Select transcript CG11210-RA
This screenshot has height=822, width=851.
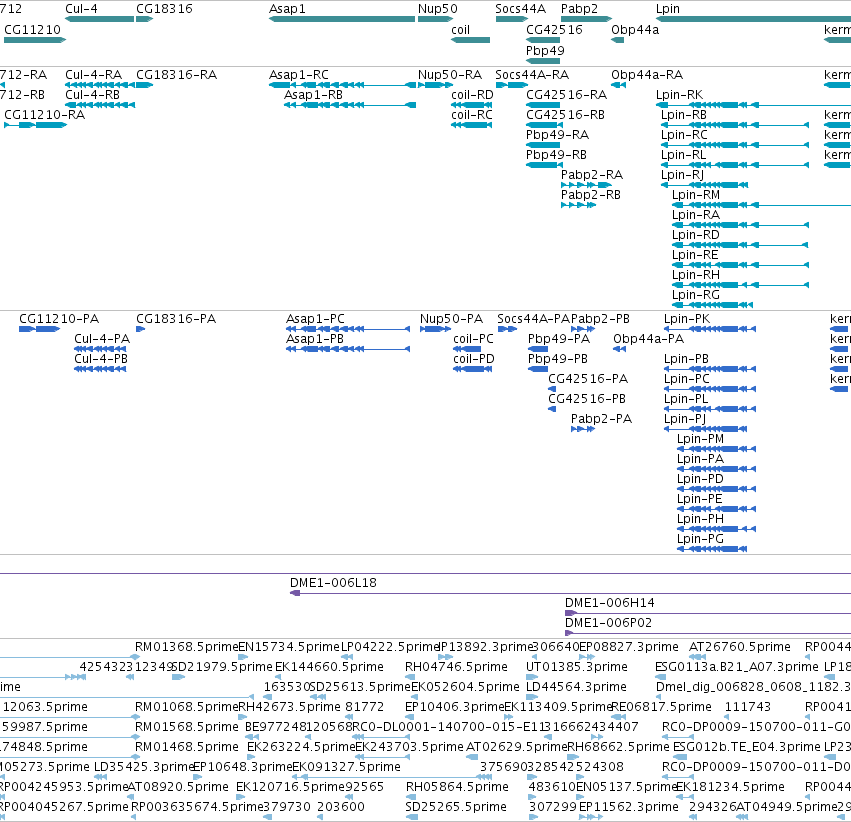click(x=35, y=125)
